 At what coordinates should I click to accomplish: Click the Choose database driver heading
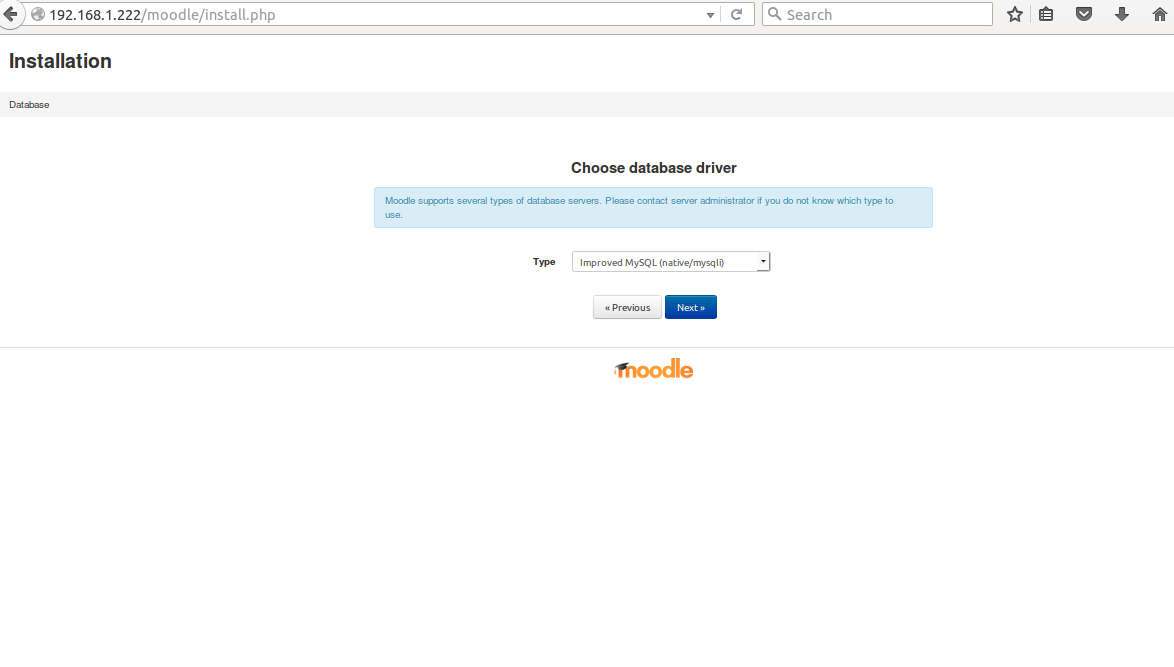tap(654, 168)
